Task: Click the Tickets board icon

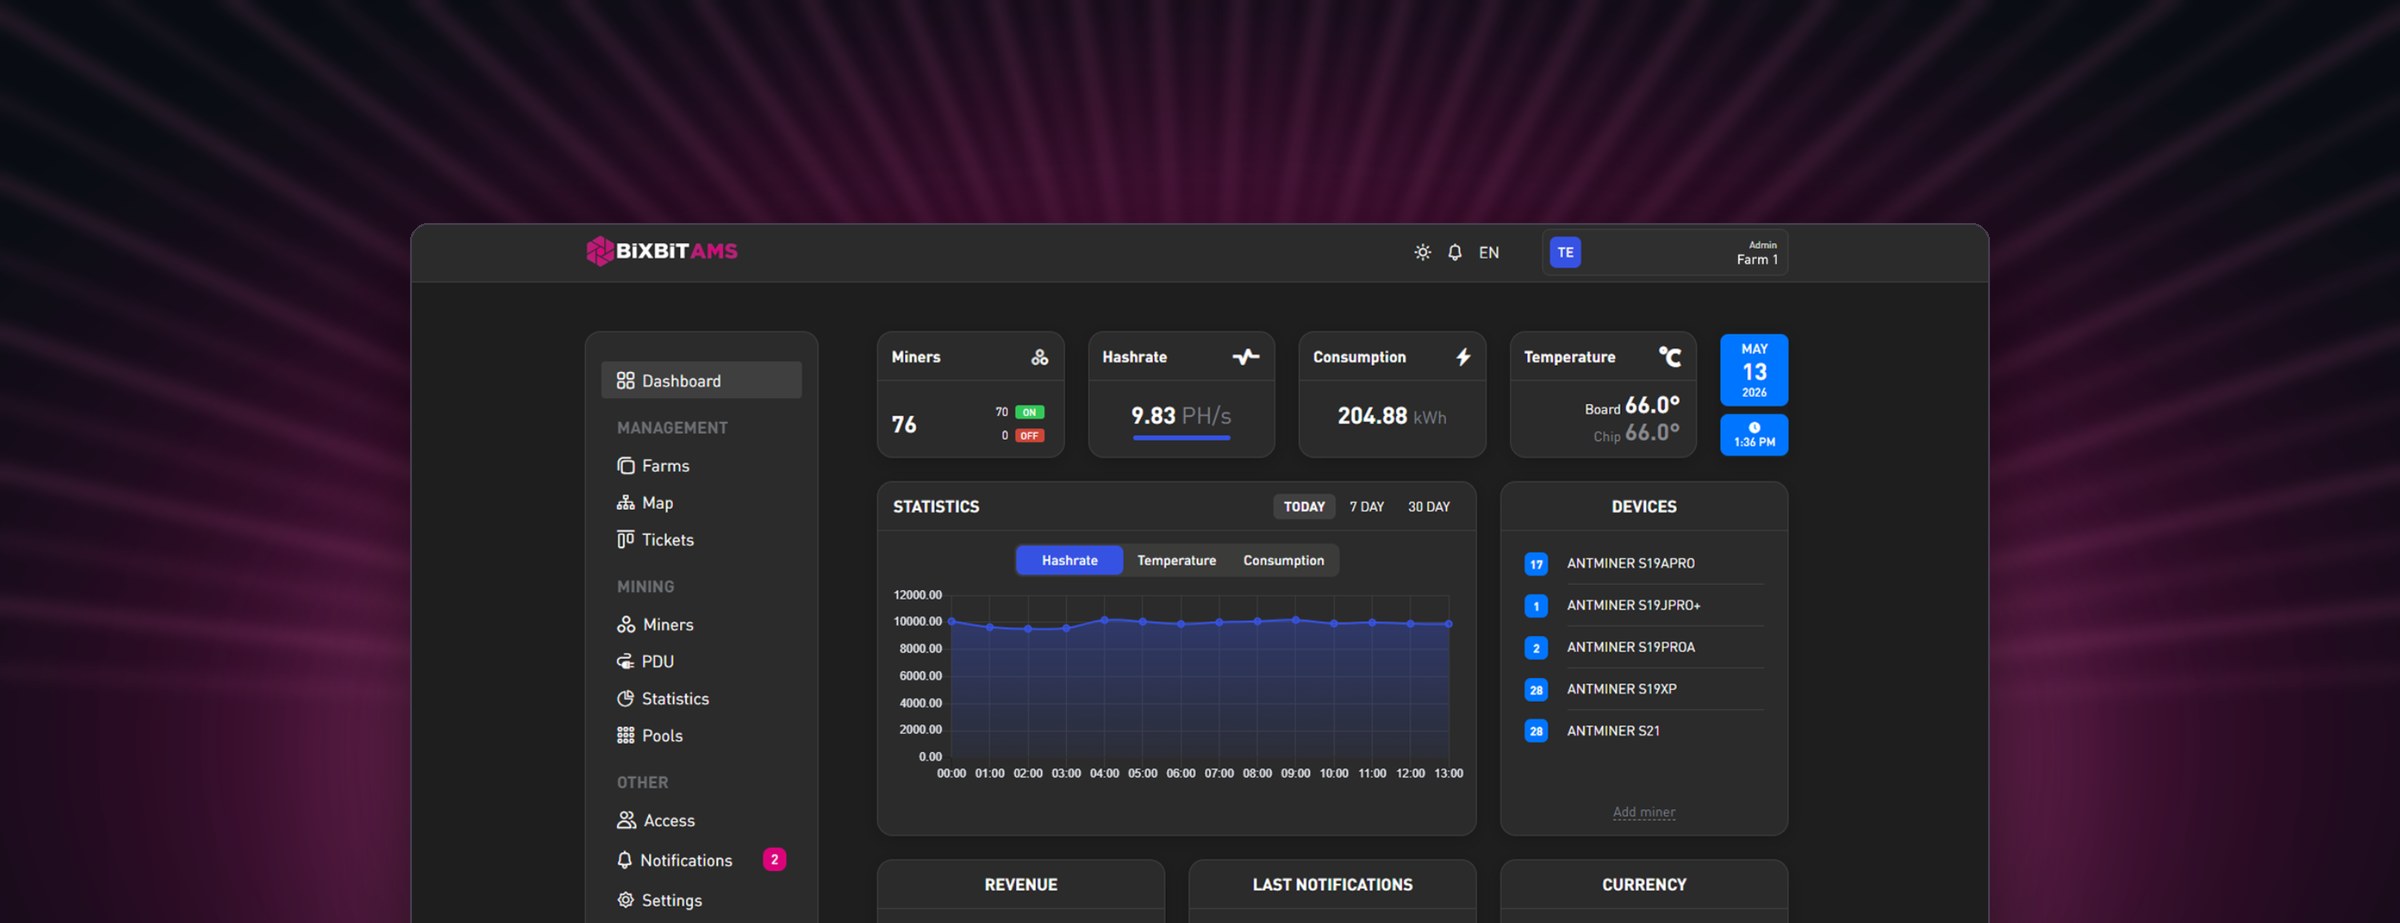Action: coord(625,539)
